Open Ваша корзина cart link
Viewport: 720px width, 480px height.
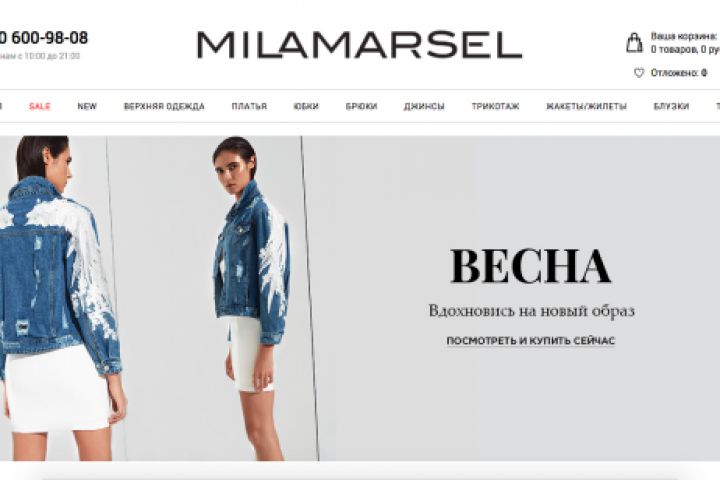click(x=685, y=36)
